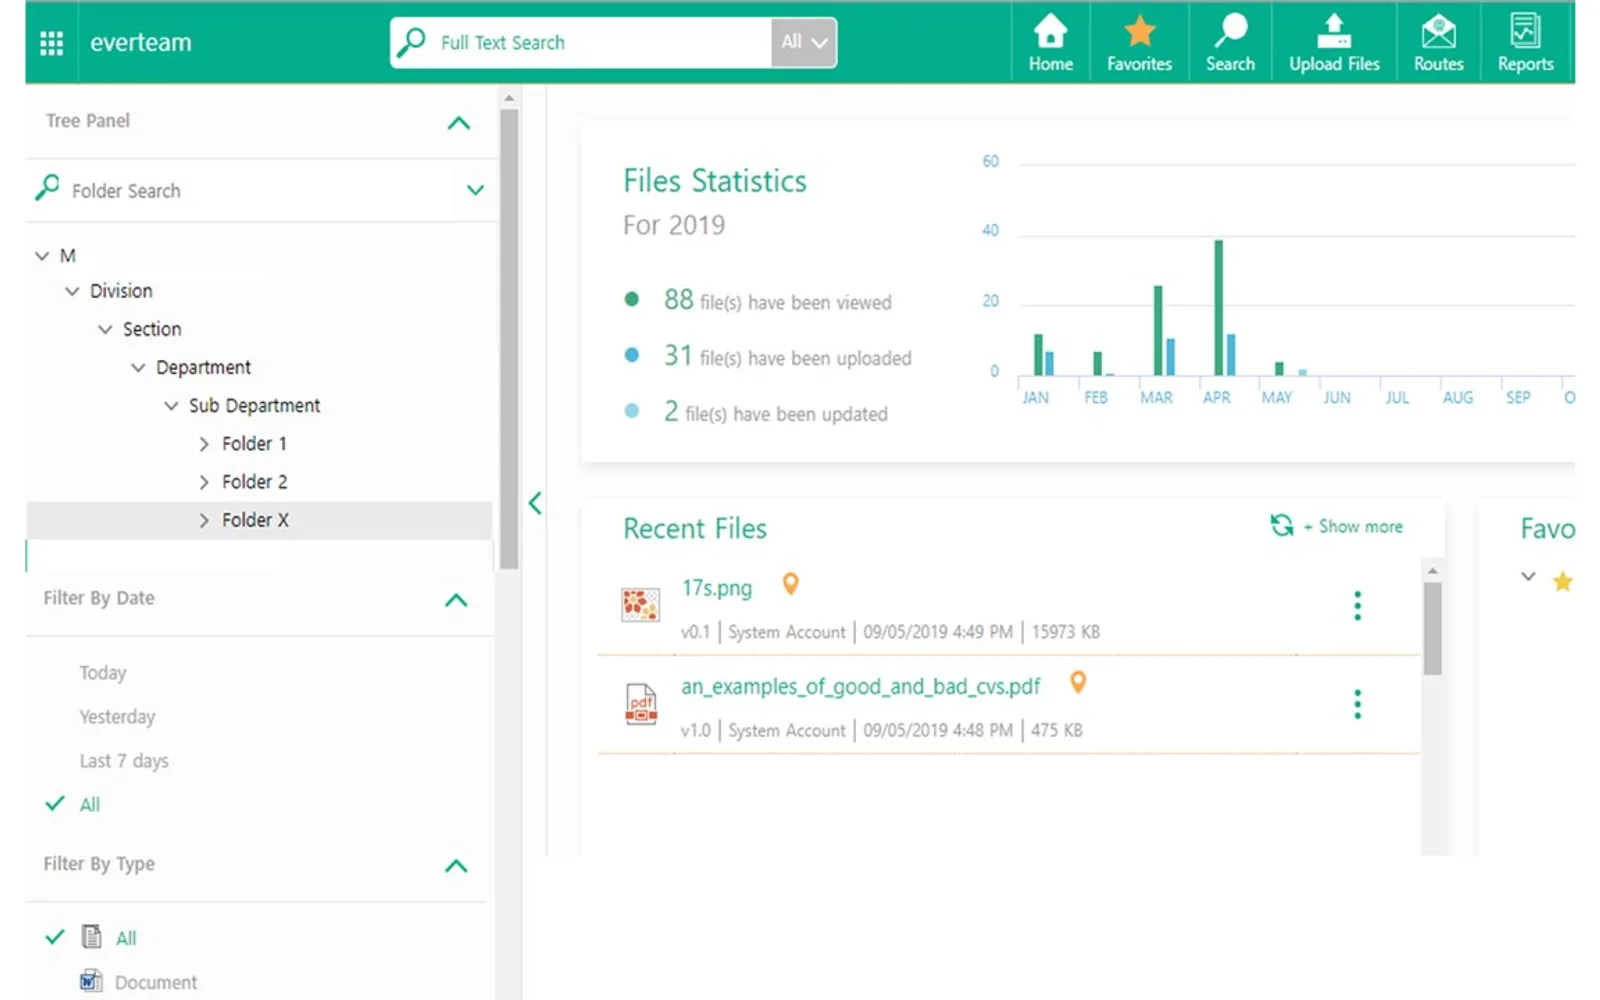Select the Last 7 days date filter

pyautogui.click(x=124, y=761)
